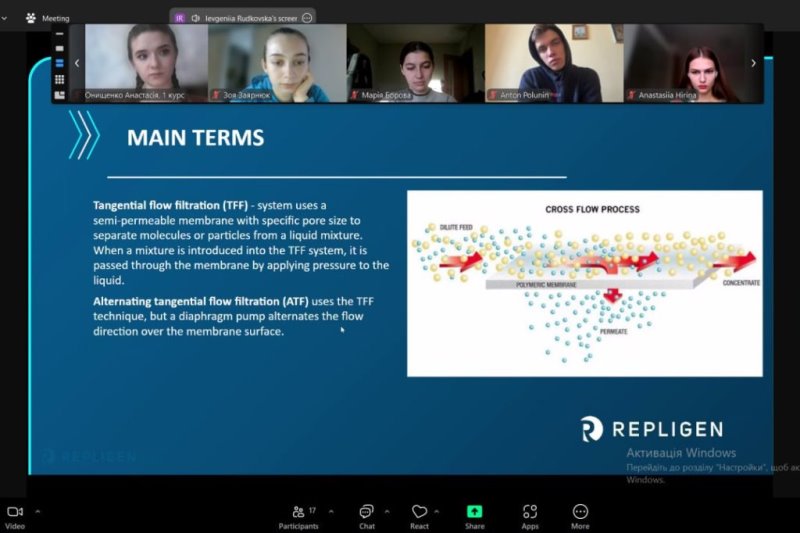
Task: Select the bottom layout view icon
Action: [60, 95]
